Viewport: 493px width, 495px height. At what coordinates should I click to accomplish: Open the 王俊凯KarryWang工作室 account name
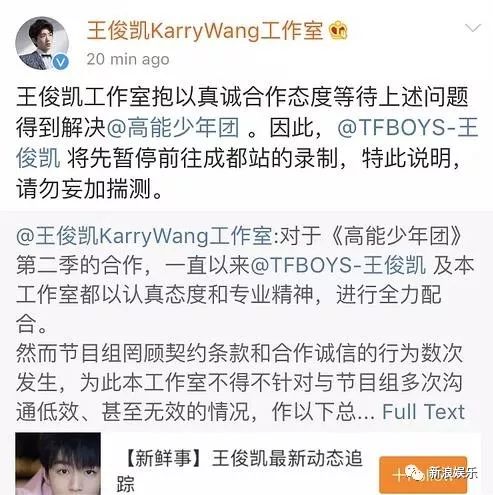click(x=205, y=31)
